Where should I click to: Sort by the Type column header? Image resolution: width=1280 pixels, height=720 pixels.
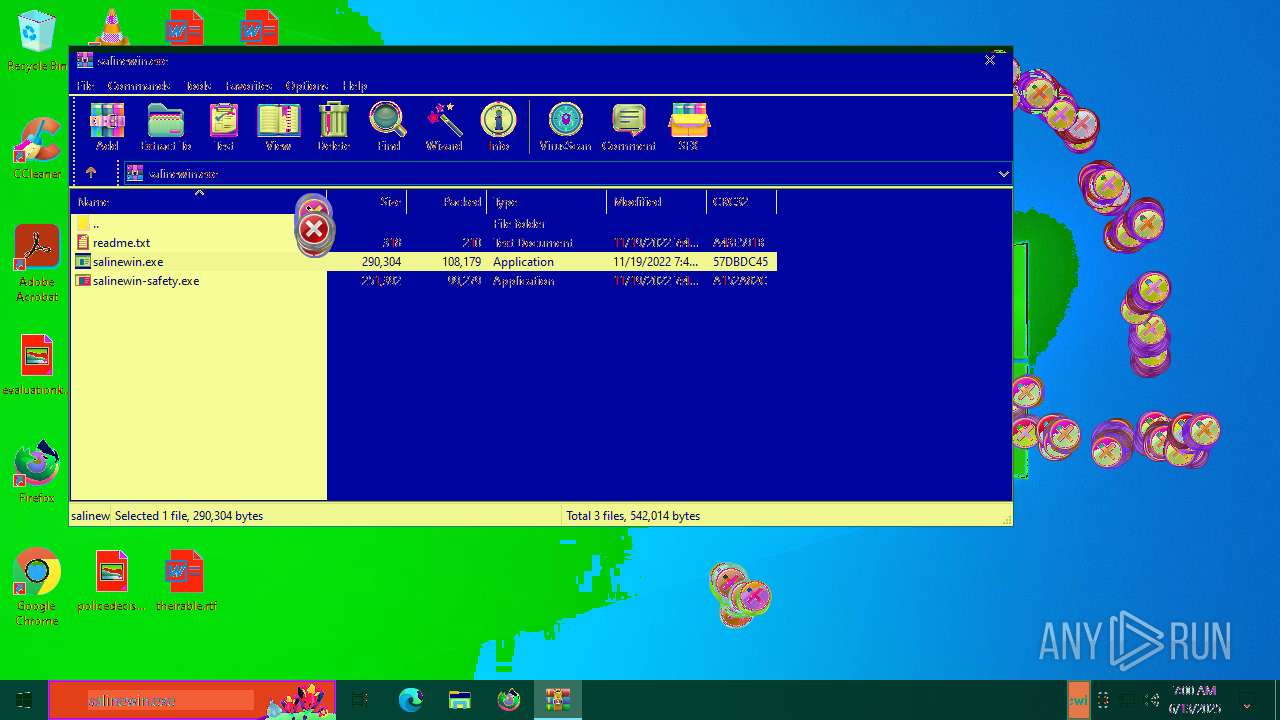(547, 201)
